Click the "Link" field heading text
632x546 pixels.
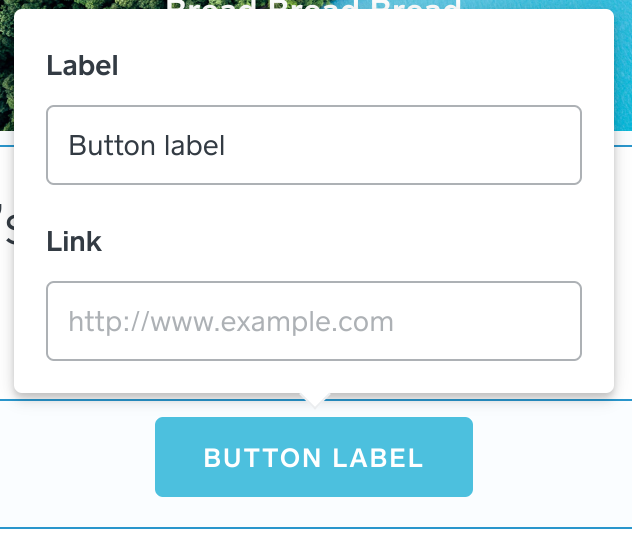pos(75,242)
